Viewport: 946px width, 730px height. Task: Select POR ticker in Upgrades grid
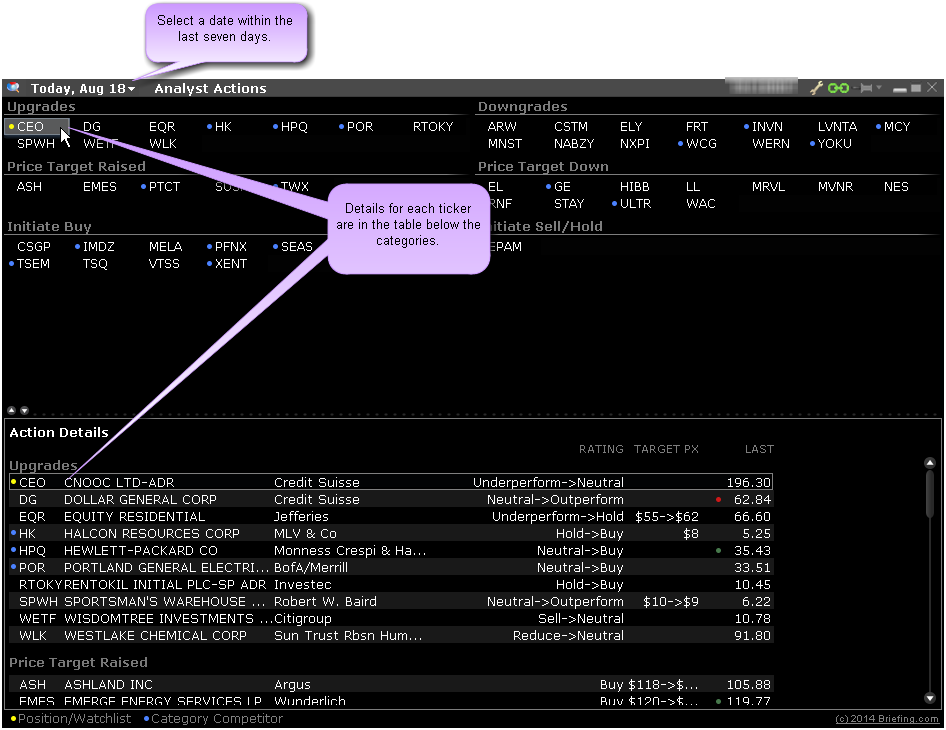point(360,127)
